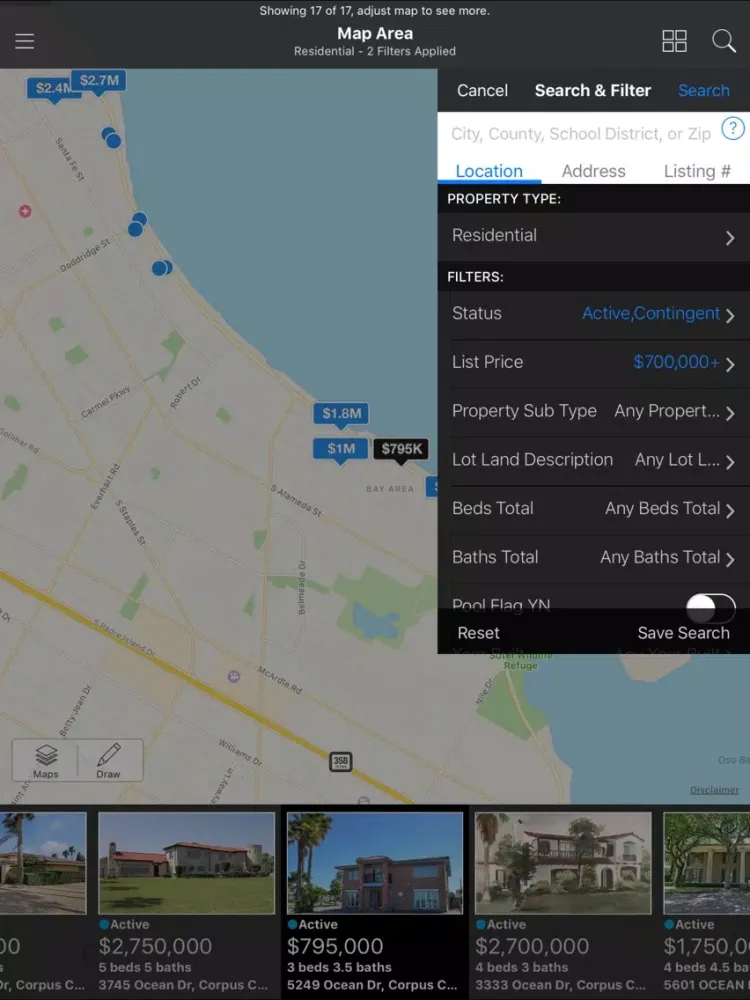Open the List Price filter
The height and width of the screenshot is (1000, 750).
593,363
